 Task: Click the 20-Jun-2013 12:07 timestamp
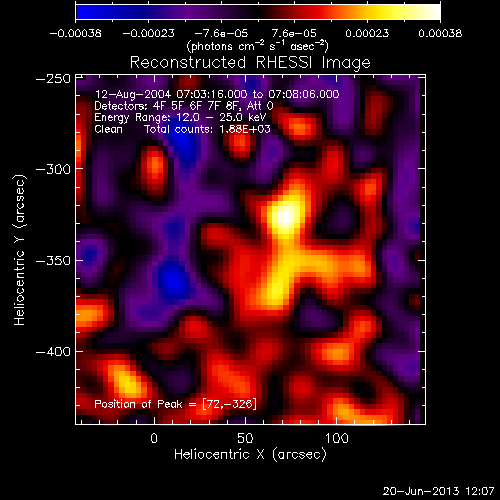point(438,491)
